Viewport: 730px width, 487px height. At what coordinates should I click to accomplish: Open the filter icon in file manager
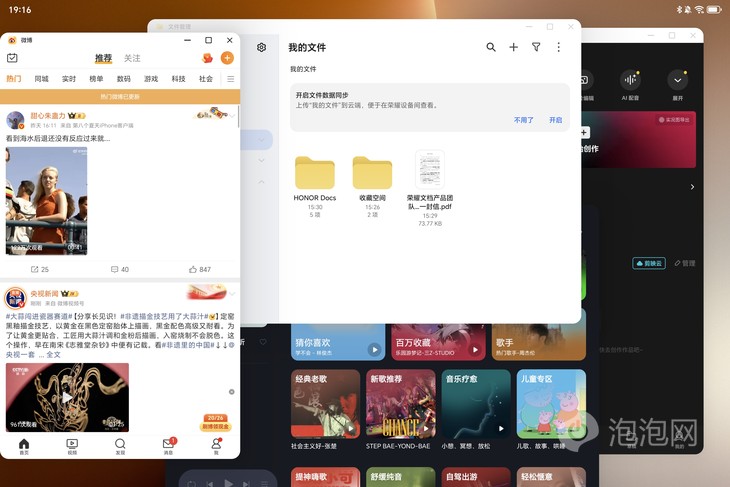536,47
